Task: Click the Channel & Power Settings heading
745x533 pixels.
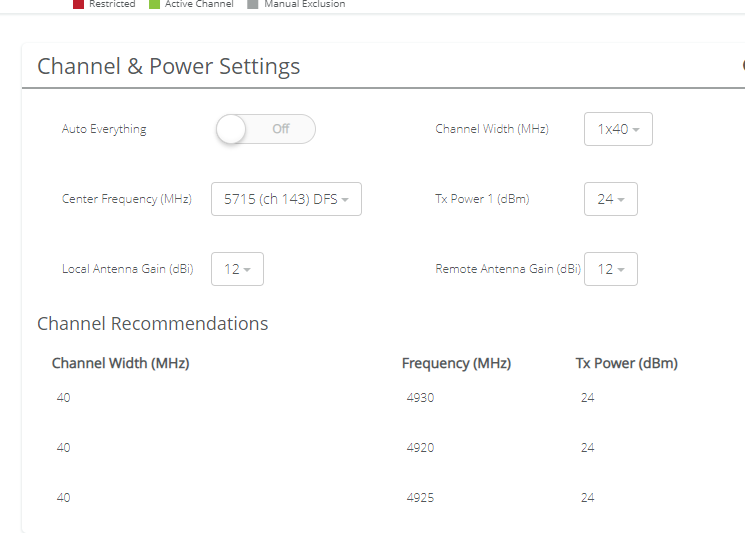Action: point(168,67)
